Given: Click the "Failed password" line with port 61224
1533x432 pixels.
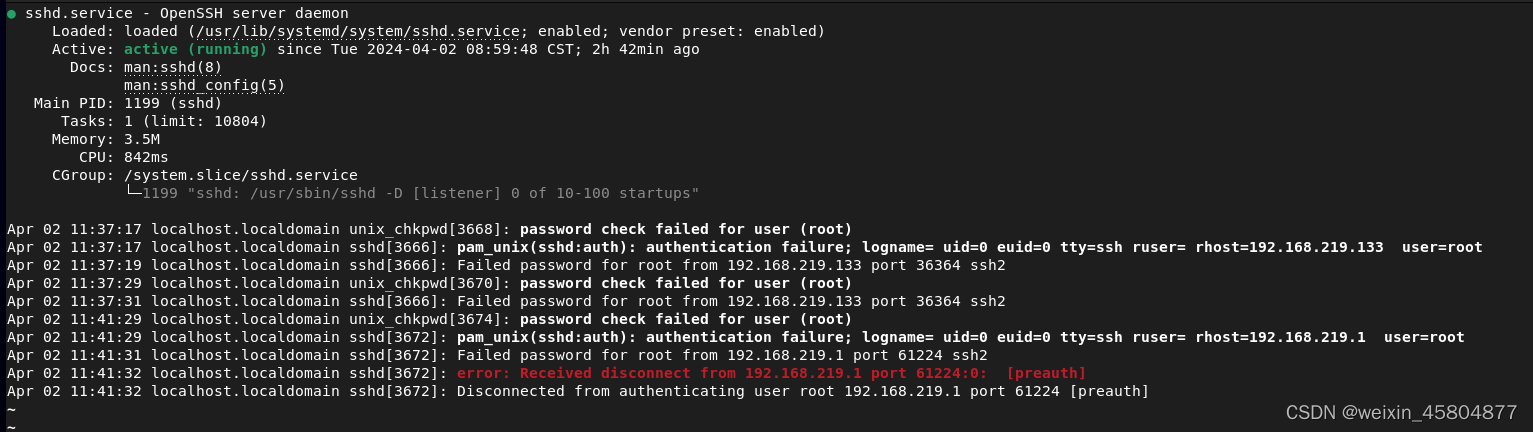Looking at the screenshot, I should [721, 355].
